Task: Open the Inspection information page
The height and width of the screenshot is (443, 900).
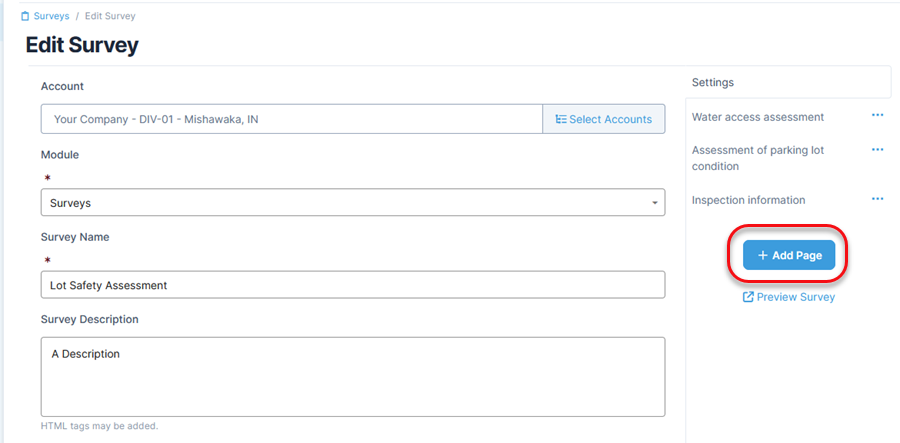Action: tap(748, 200)
